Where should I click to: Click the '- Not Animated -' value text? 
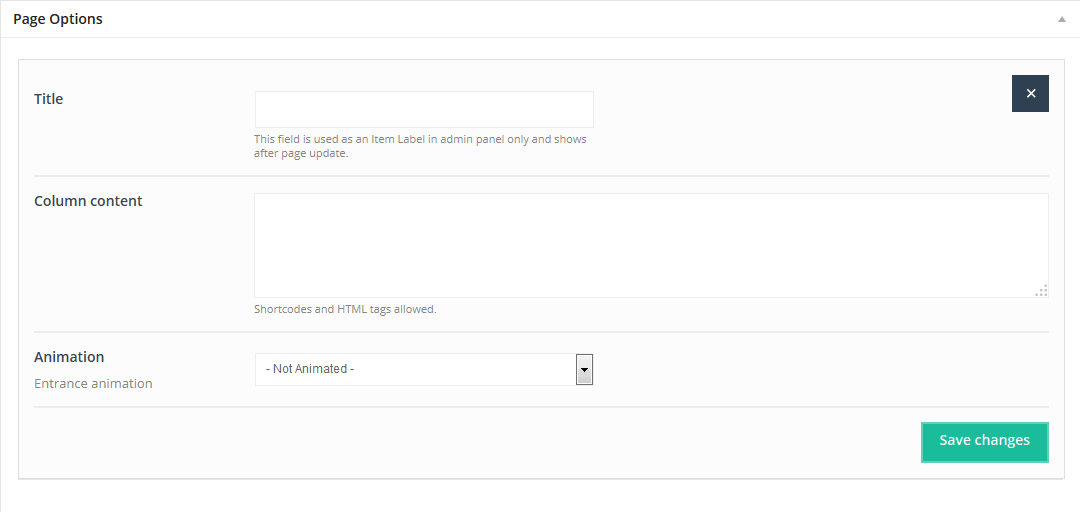click(310, 369)
